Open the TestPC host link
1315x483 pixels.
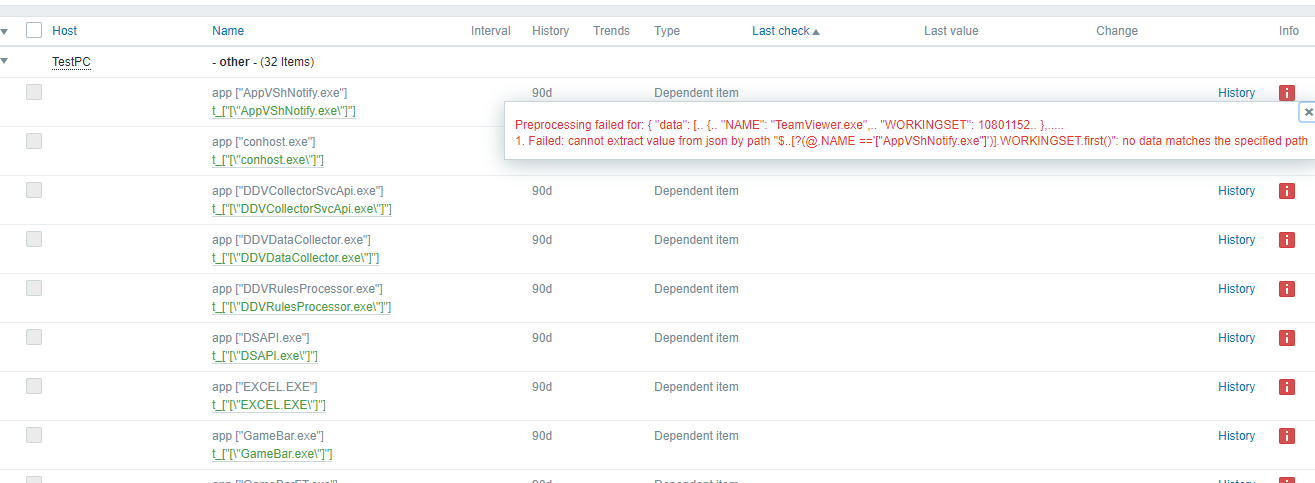72,62
